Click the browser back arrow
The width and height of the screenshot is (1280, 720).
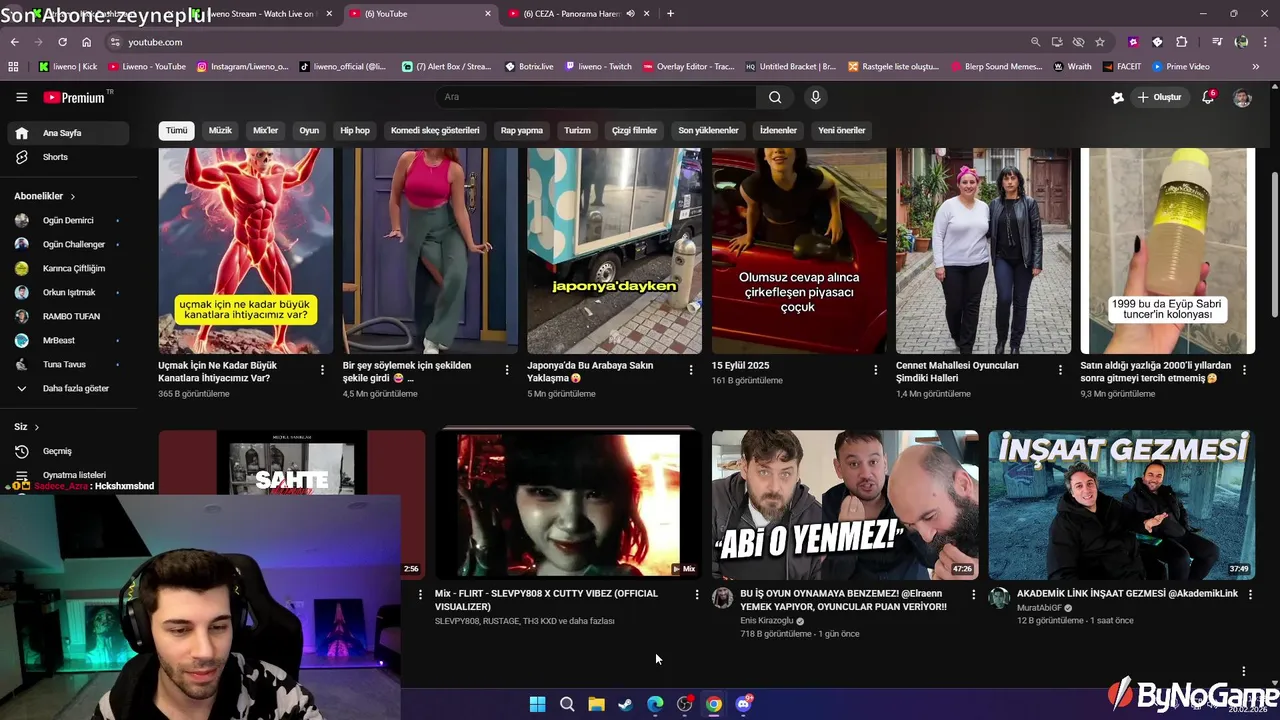[14, 42]
